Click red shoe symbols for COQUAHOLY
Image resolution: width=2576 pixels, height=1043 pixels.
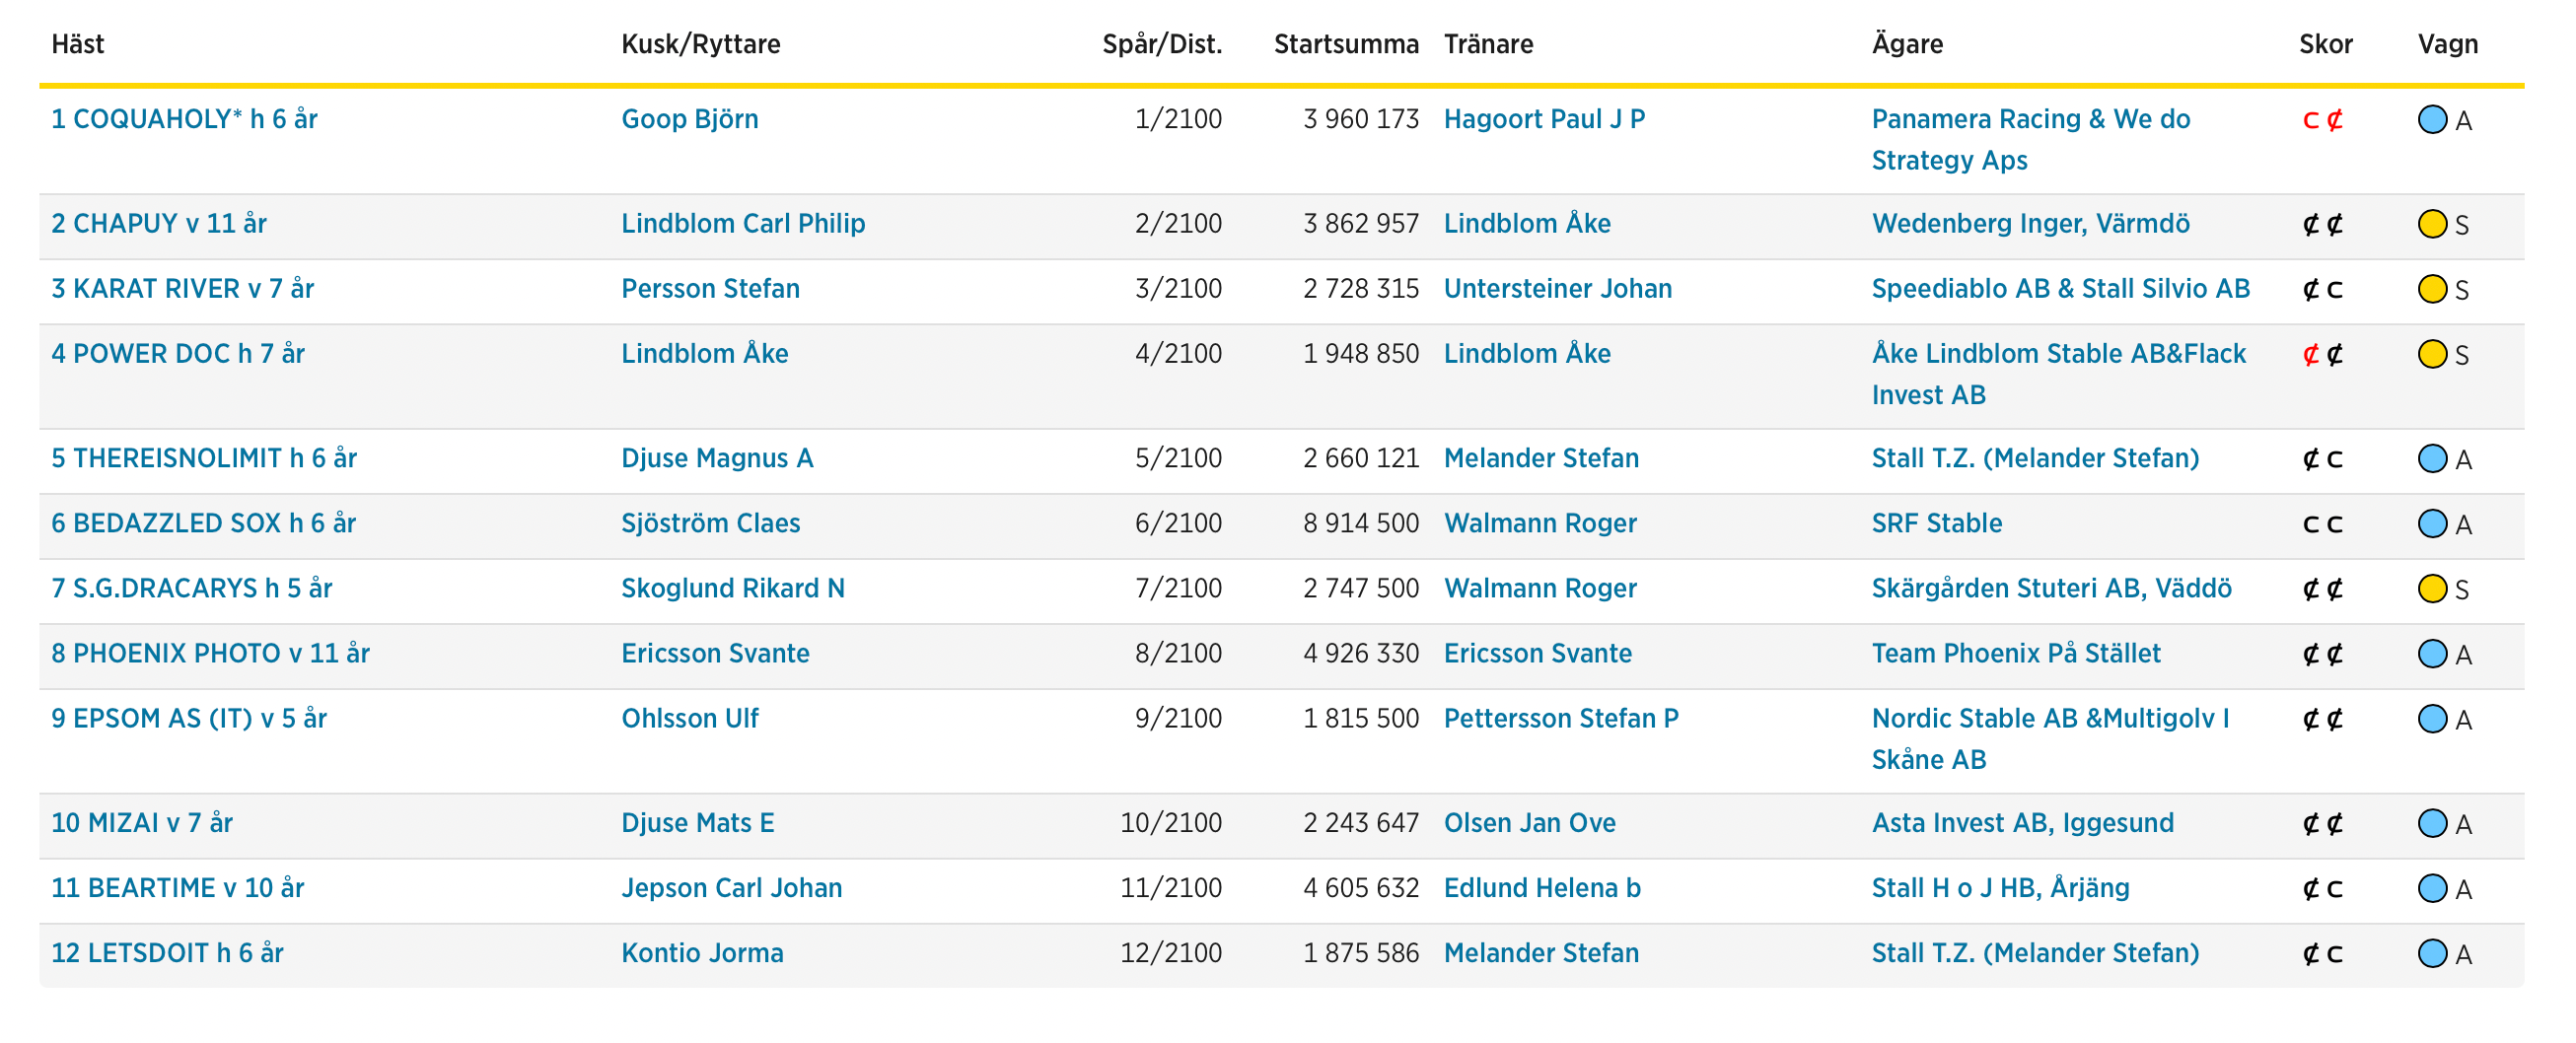[x=2322, y=120]
